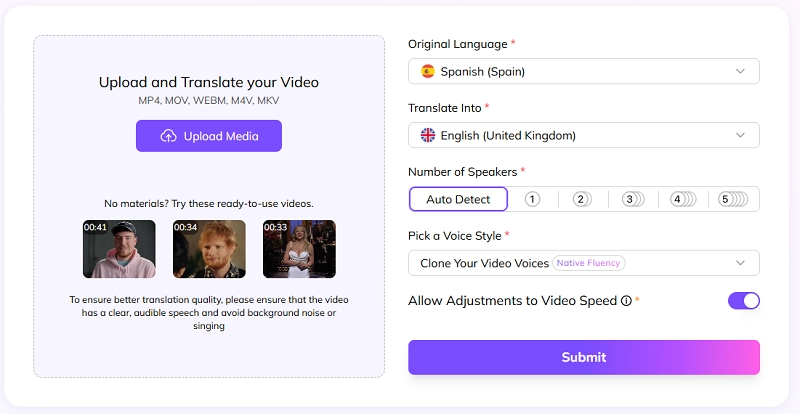Select the 00:34 sample video thumbnail
The width and height of the screenshot is (800, 414).
tap(209, 249)
